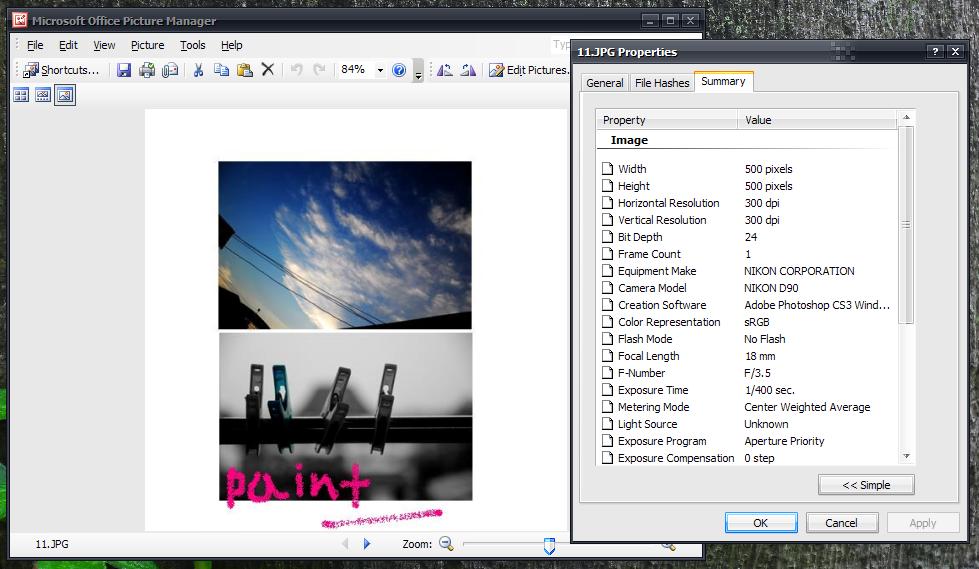Switch to the General tab
The height and width of the screenshot is (569, 979).
coord(604,82)
